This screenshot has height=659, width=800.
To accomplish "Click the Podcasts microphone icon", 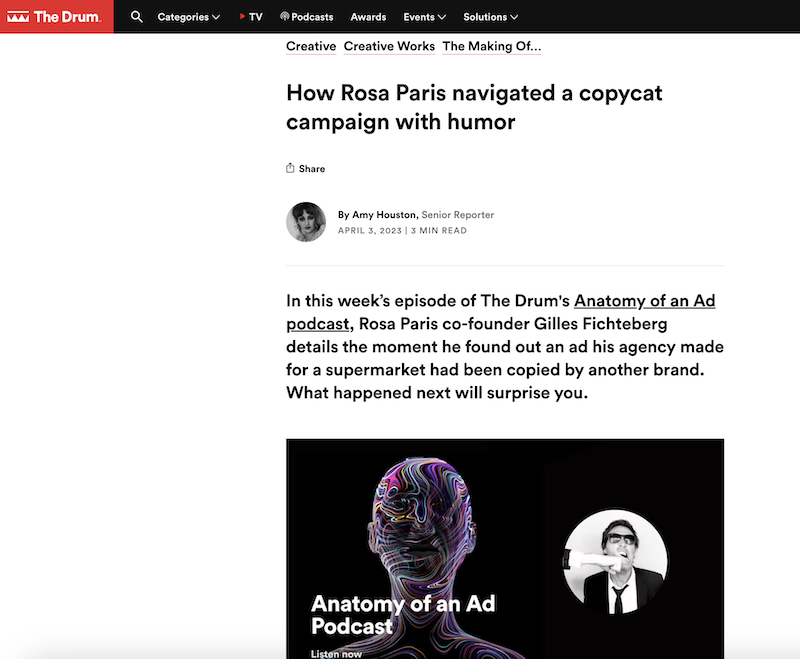I will pyautogui.click(x=285, y=16).
